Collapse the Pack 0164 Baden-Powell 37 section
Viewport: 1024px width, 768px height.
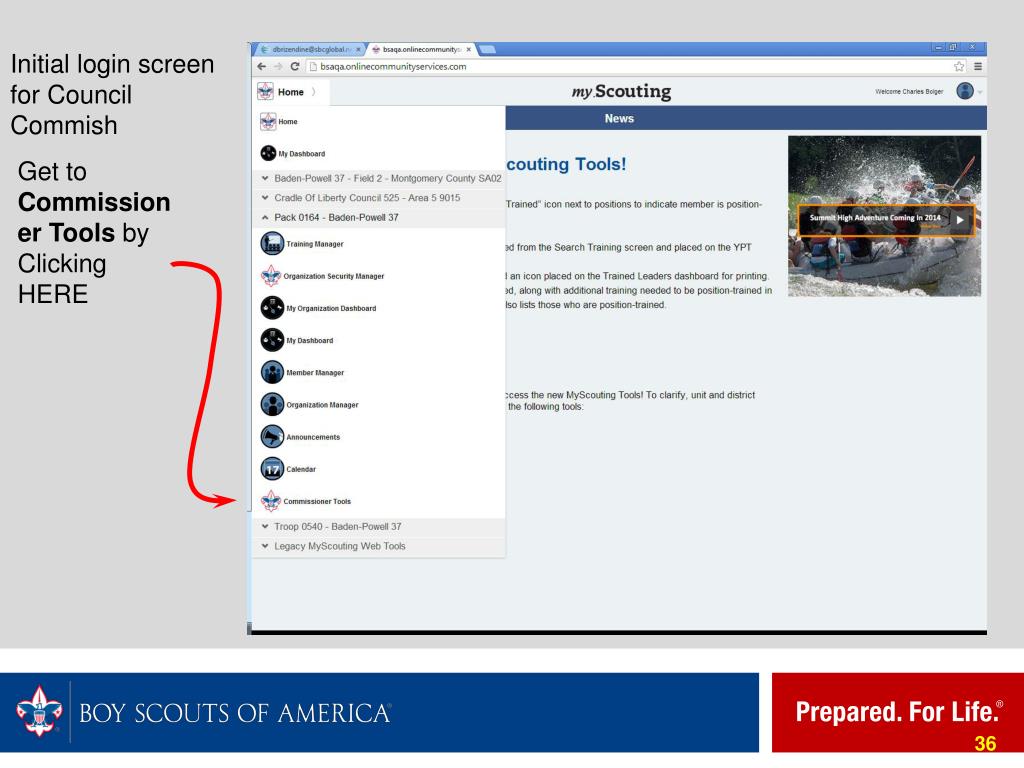(379, 217)
